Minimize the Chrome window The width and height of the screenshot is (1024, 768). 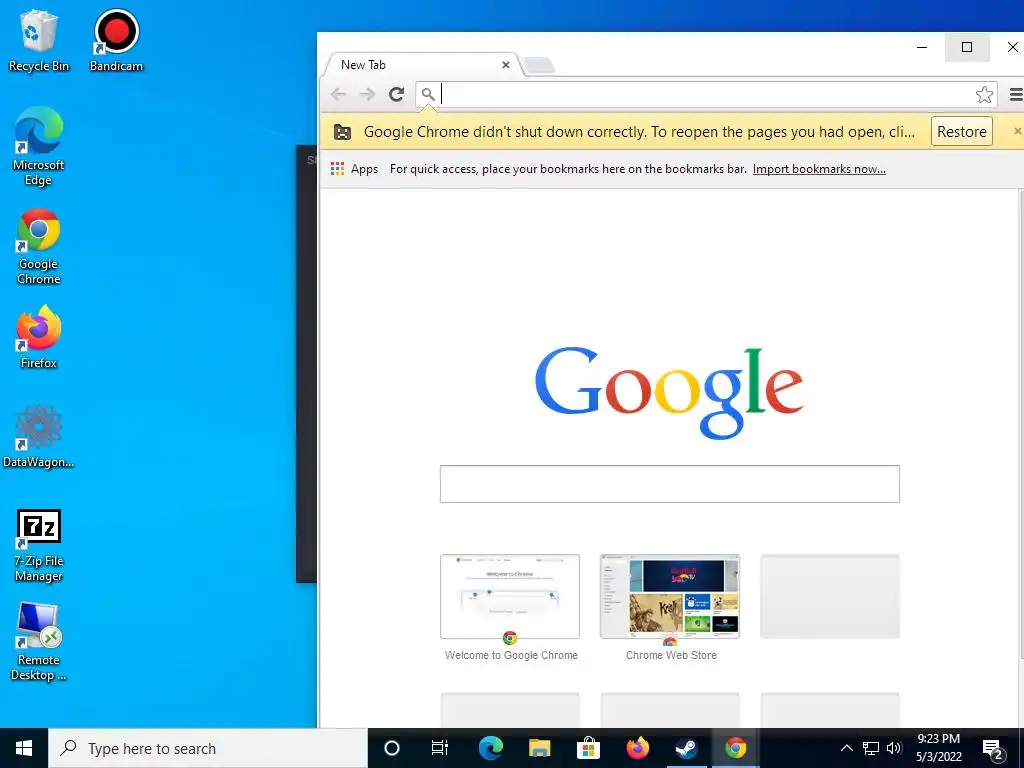[922, 47]
